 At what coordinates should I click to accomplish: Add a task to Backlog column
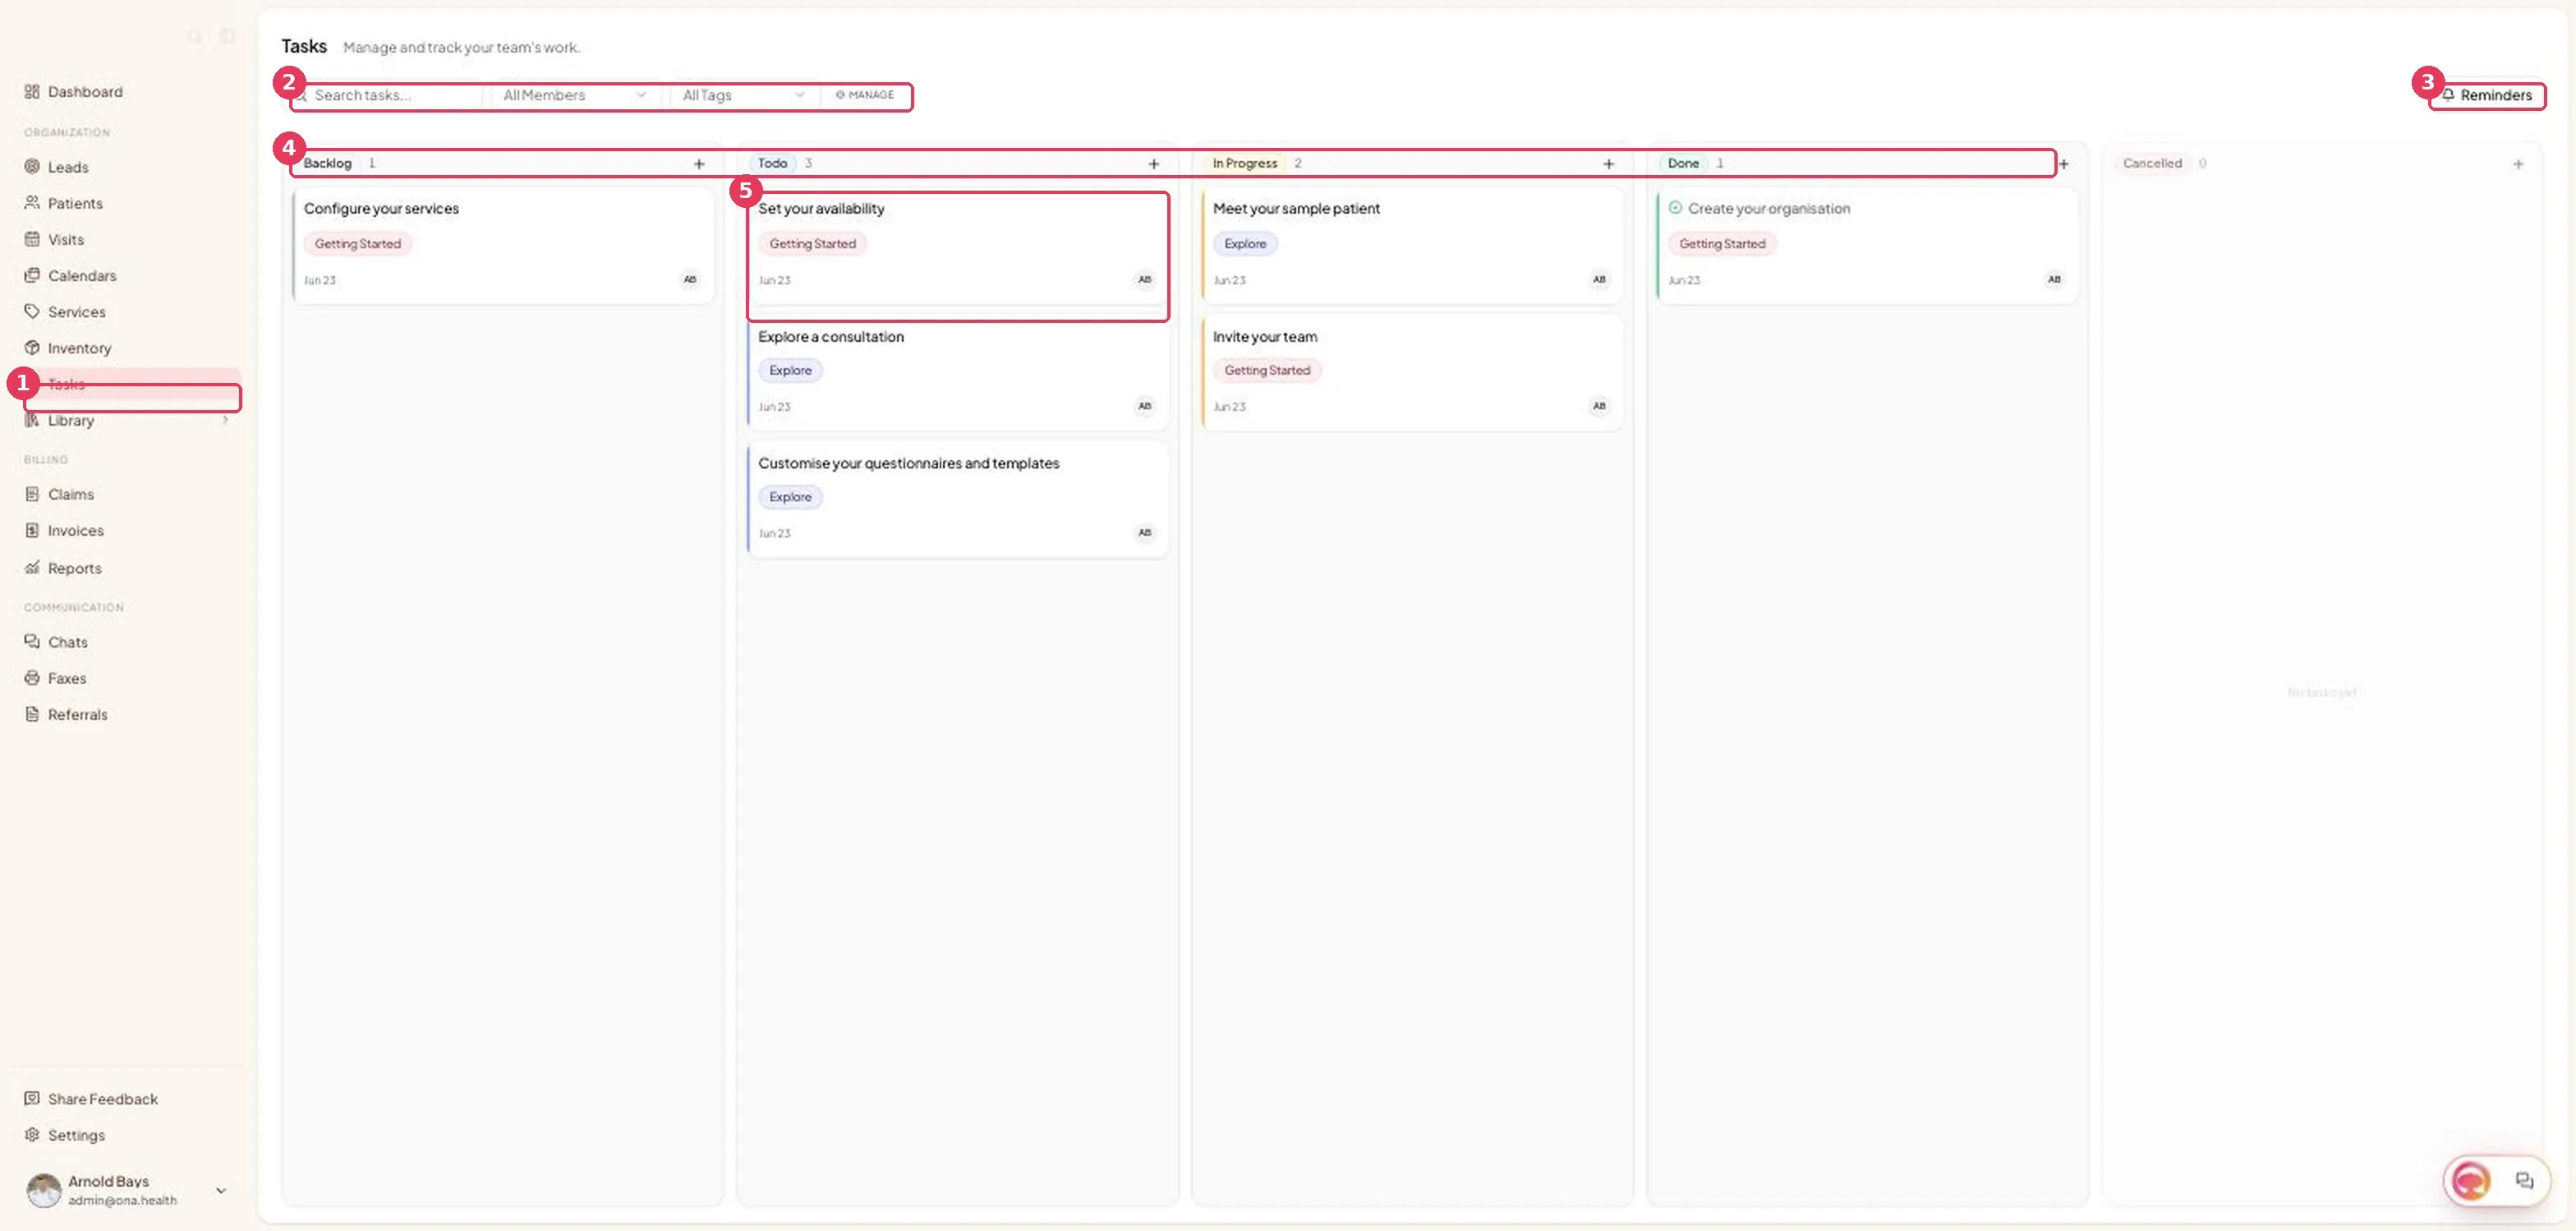(x=699, y=164)
